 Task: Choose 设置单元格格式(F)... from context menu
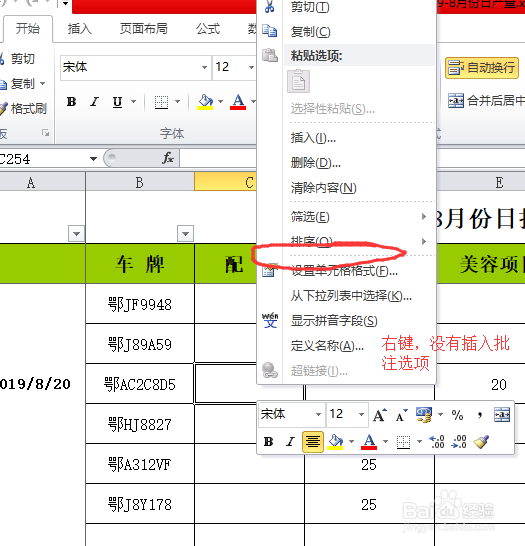[x=344, y=271]
